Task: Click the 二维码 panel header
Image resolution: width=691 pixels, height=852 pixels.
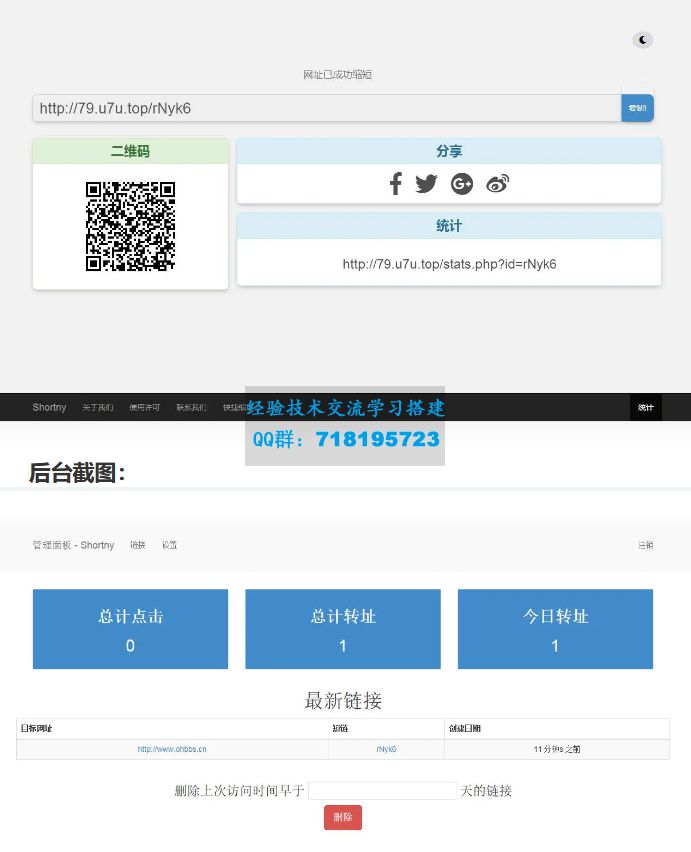Action: (130, 151)
